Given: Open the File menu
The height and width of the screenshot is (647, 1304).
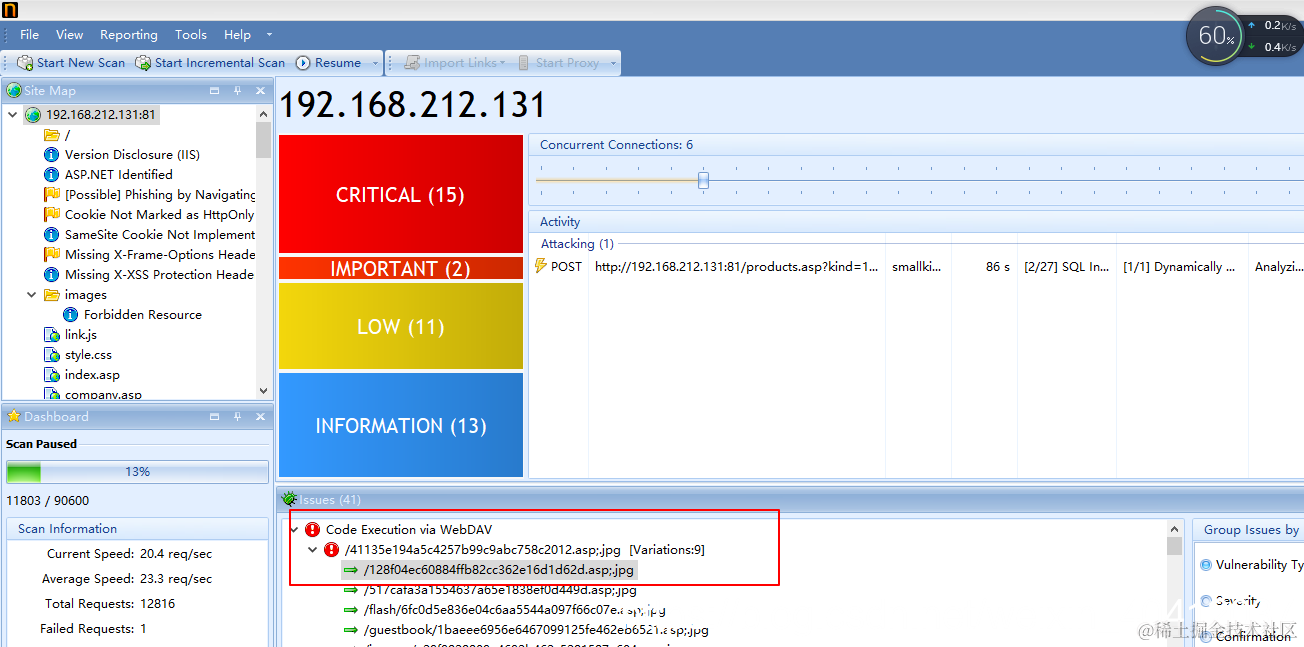Looking at the screenshot, I should pyautogui.click(x=30, y=34).
